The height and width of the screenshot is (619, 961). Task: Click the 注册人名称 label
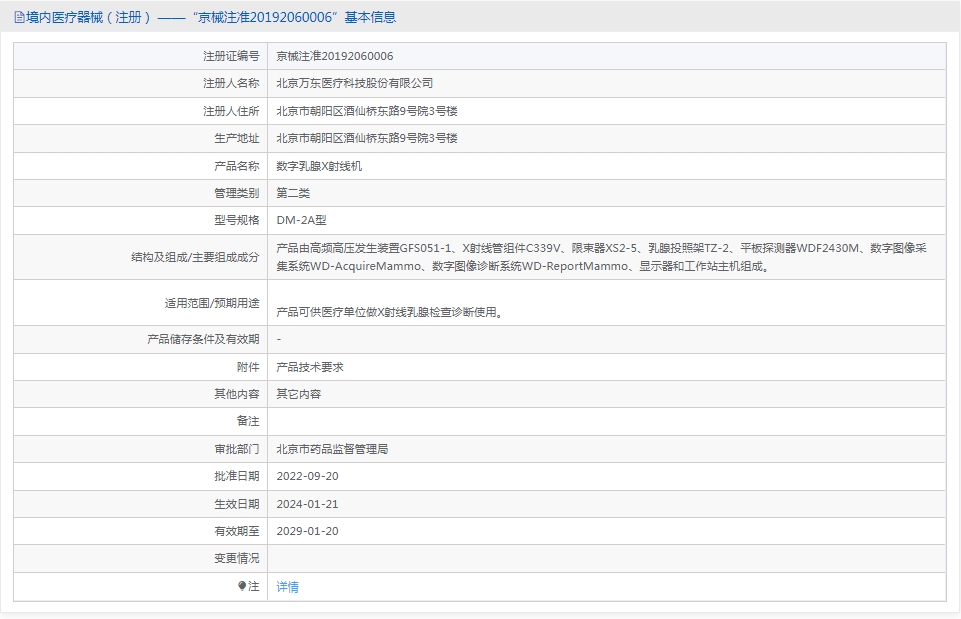pos(232,83)
